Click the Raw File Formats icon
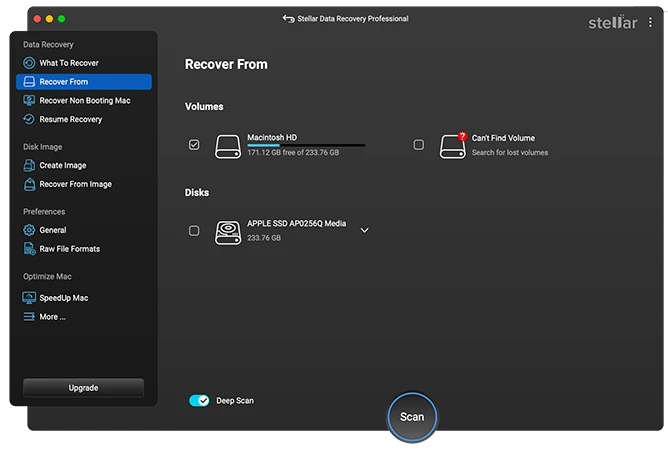Screen dimensions: 668x456 pyautogui.click(x=29, y=249)
